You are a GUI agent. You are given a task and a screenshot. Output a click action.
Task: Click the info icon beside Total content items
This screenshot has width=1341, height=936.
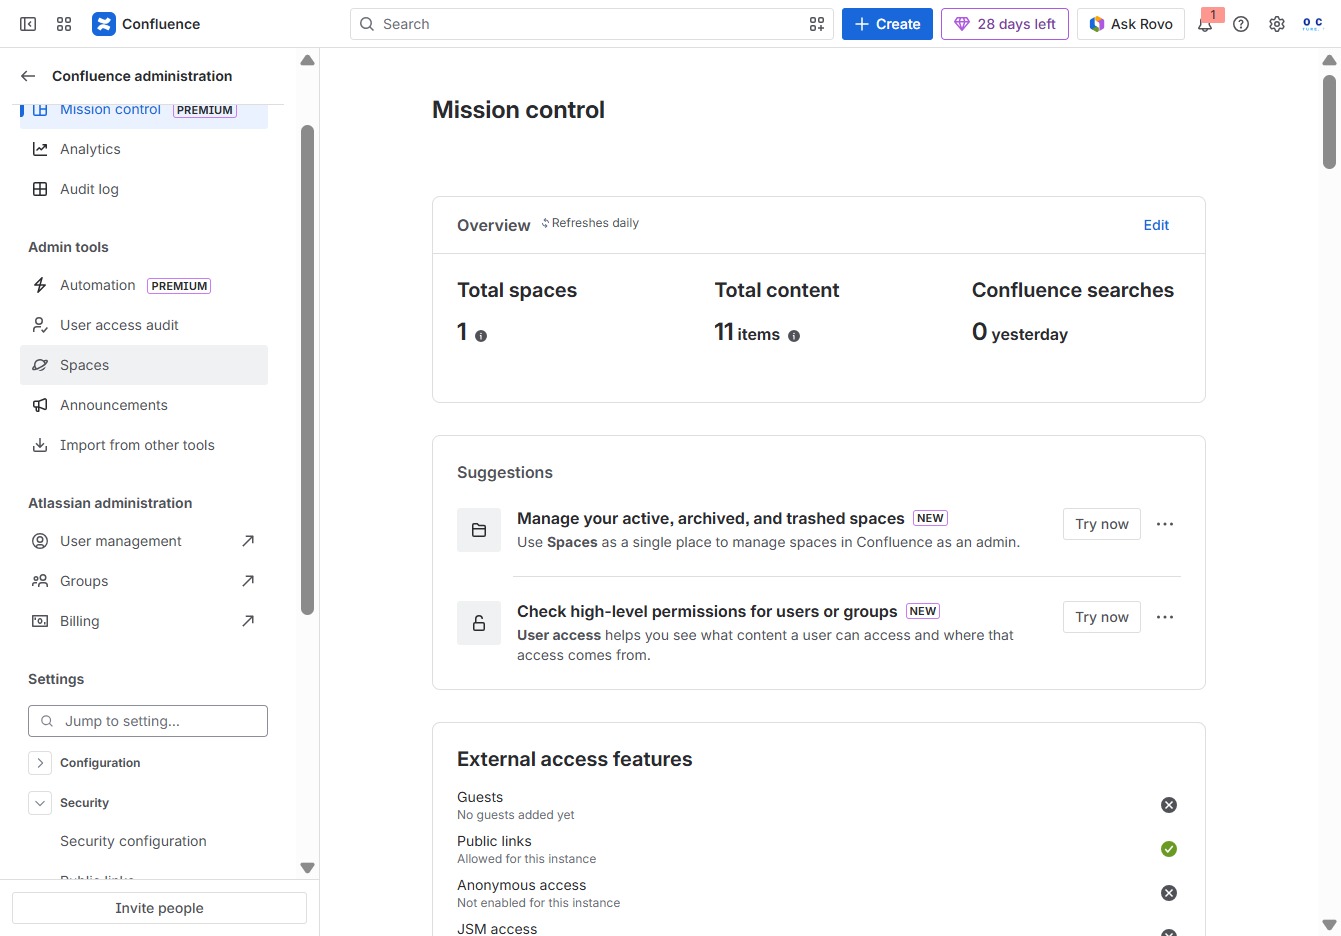794,336
